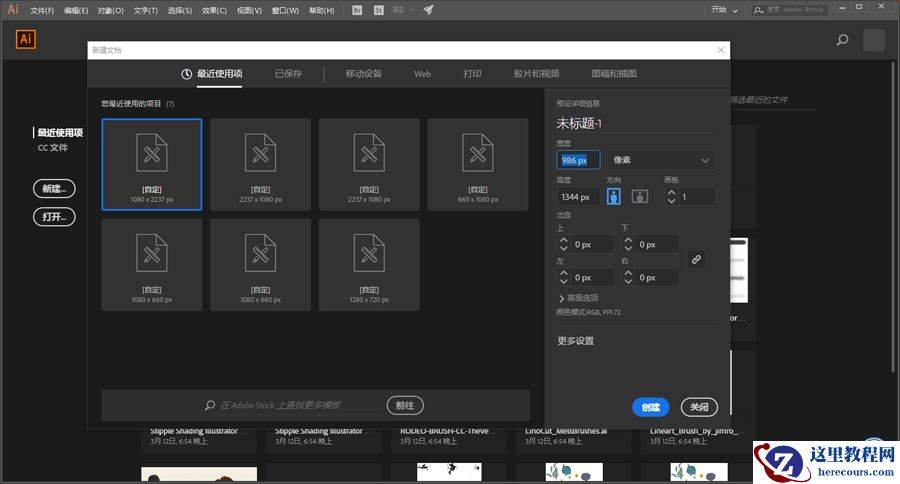Viewport: 900px width, 484px height.
Task: Select landscape orientation icon
Action: click(x=640, y=196)
